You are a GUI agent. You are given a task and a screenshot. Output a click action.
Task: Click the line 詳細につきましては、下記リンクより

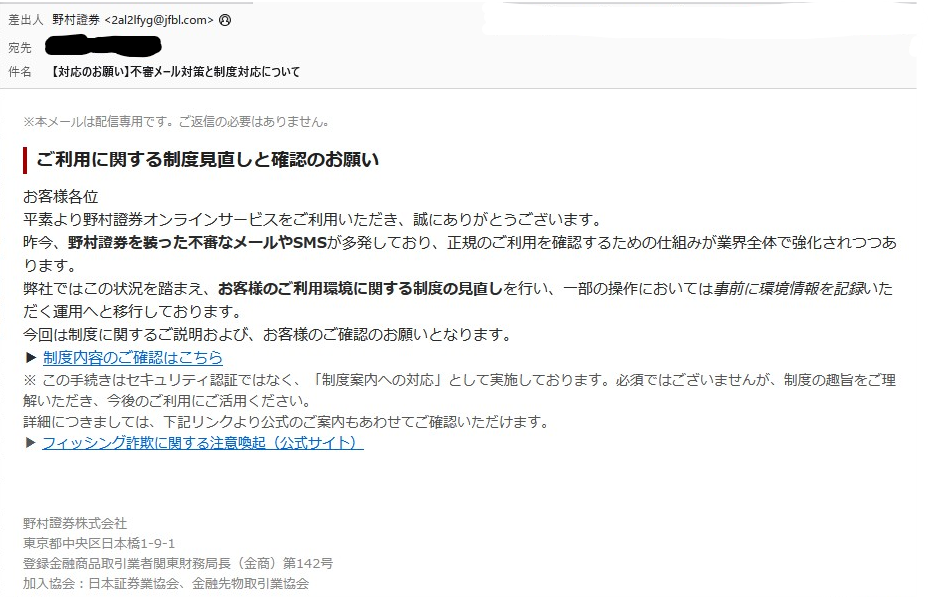click(x=286, y=422)
